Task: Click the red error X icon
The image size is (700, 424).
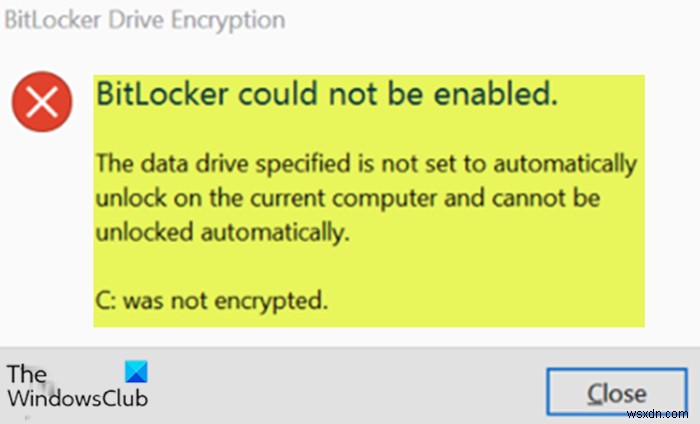Action: point(42,103)
